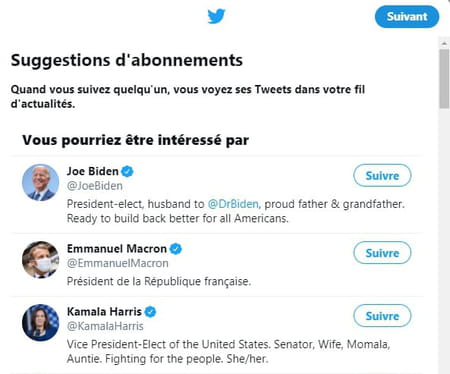Follow Joe Biden with Suivre button

382,175
